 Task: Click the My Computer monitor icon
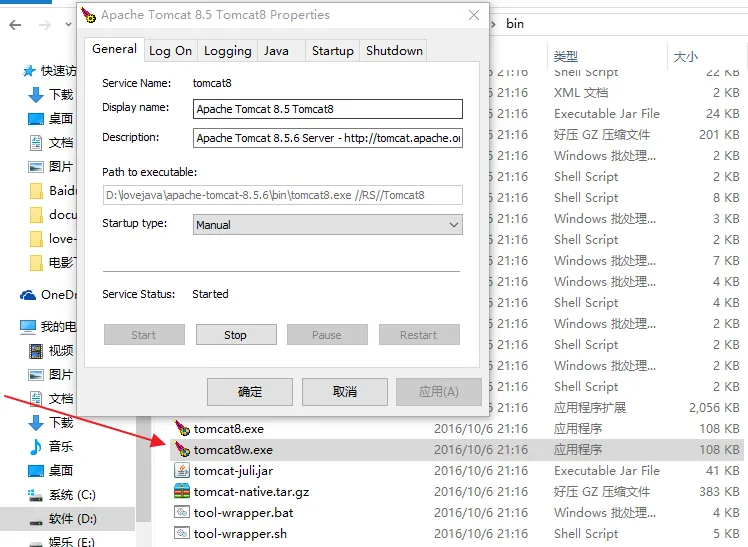coord(28,327)
